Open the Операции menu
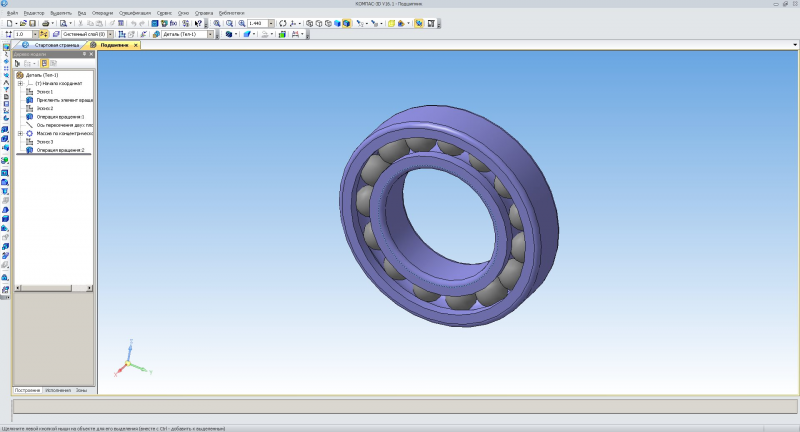Image resolution: width=800 pixels, height=432 pixels. 103,13
